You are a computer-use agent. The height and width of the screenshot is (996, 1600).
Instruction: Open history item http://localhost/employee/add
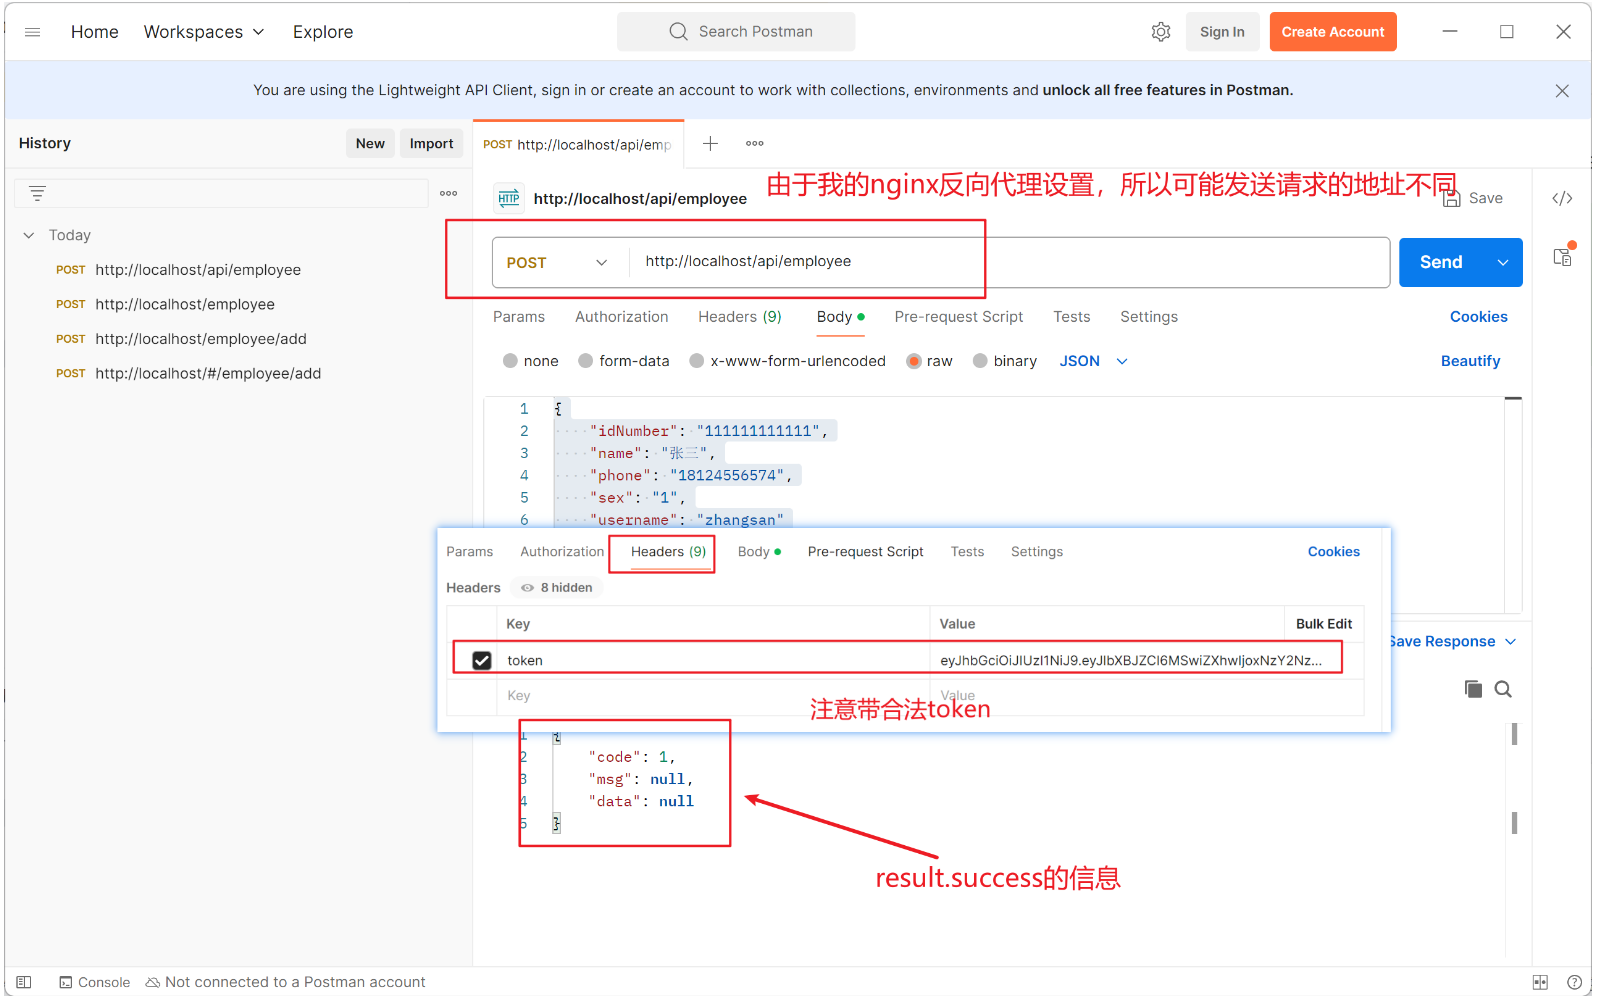tap(201, 339)
